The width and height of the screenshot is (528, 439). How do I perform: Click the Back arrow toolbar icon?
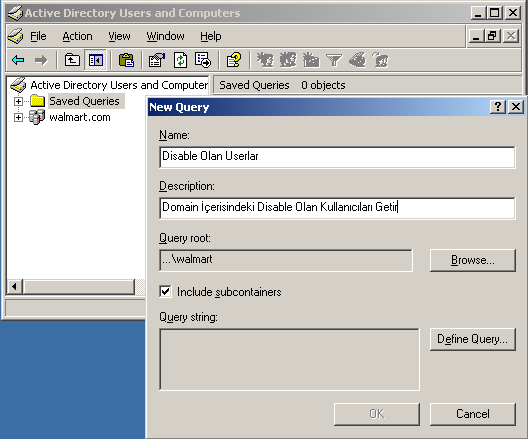18,60
